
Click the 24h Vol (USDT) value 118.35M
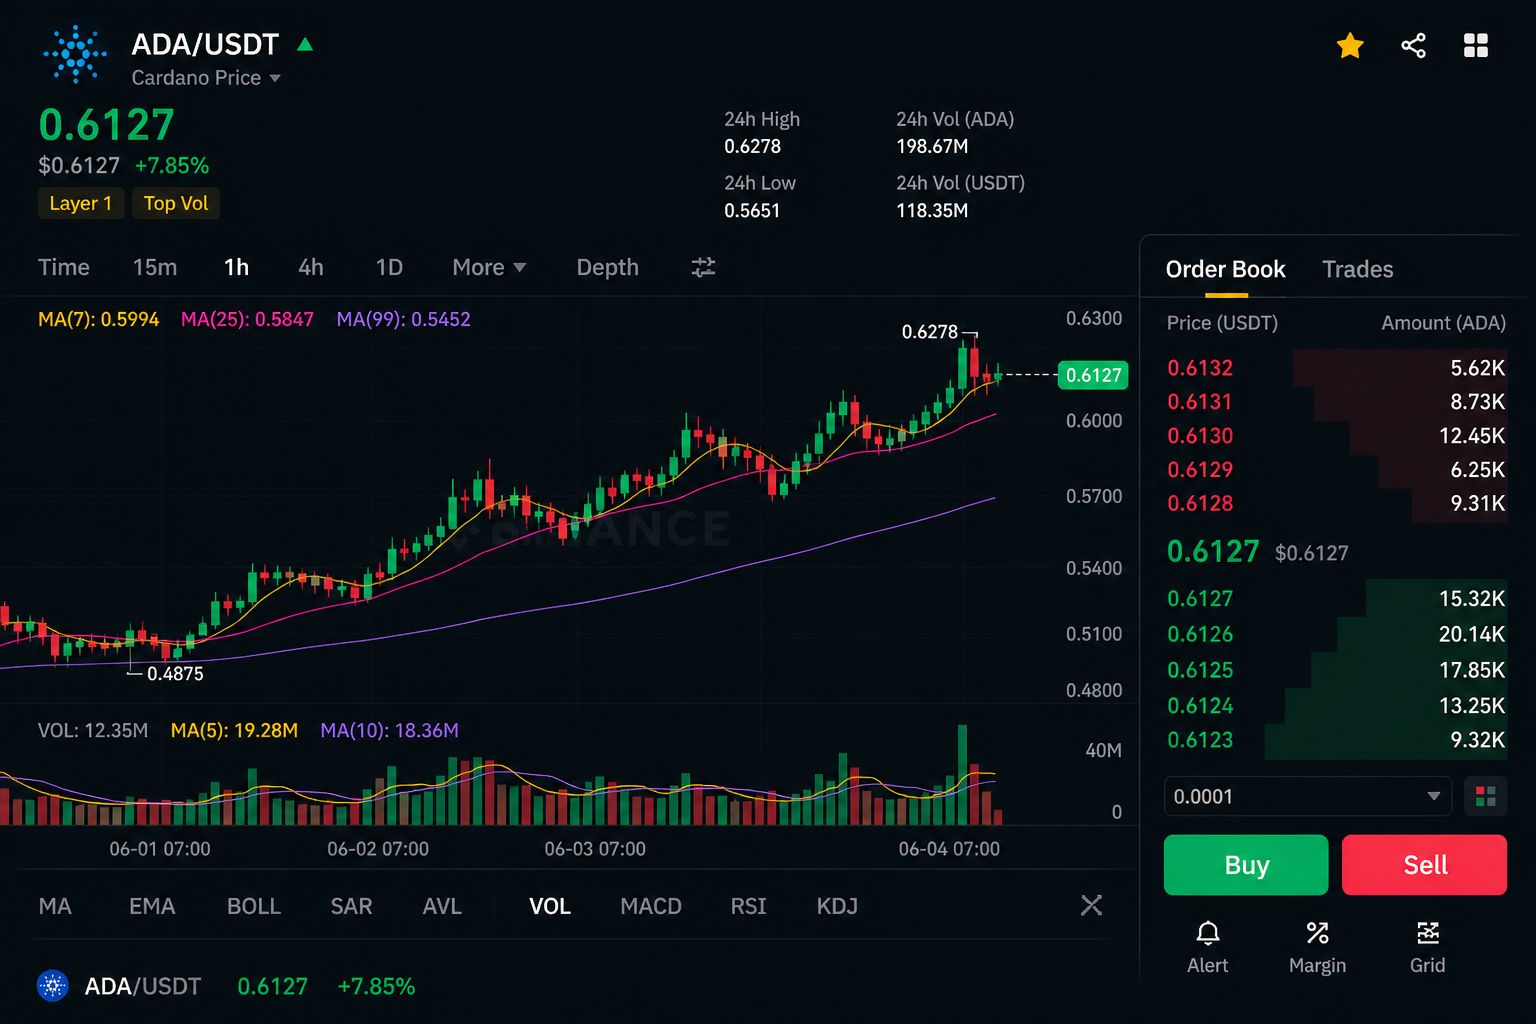(x=932, y=210)
